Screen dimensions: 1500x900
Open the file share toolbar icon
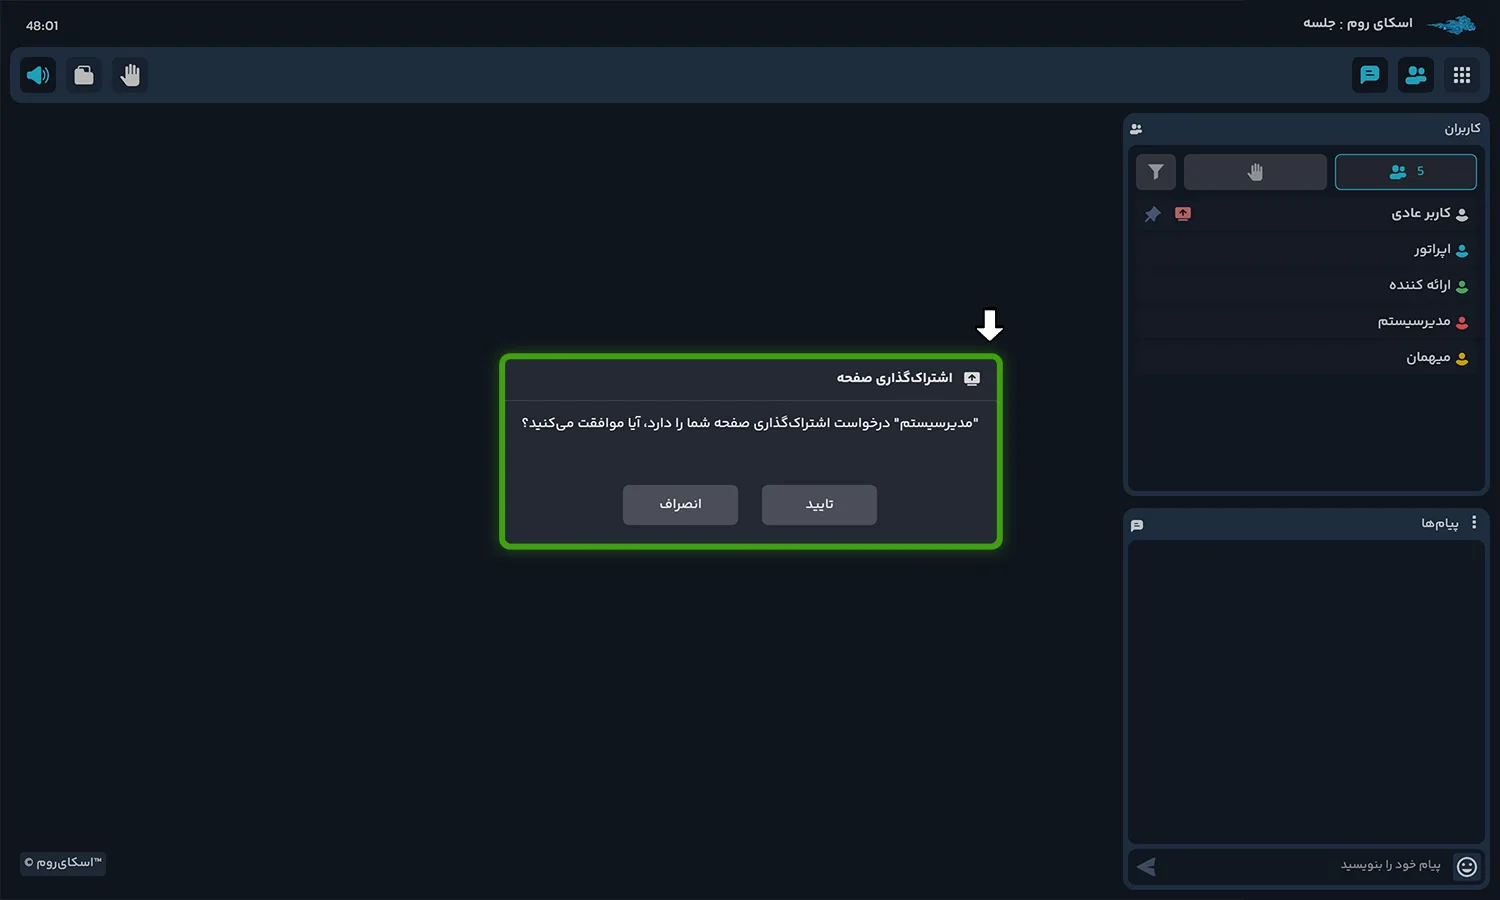pyautogui.click(x=84, y=75)
